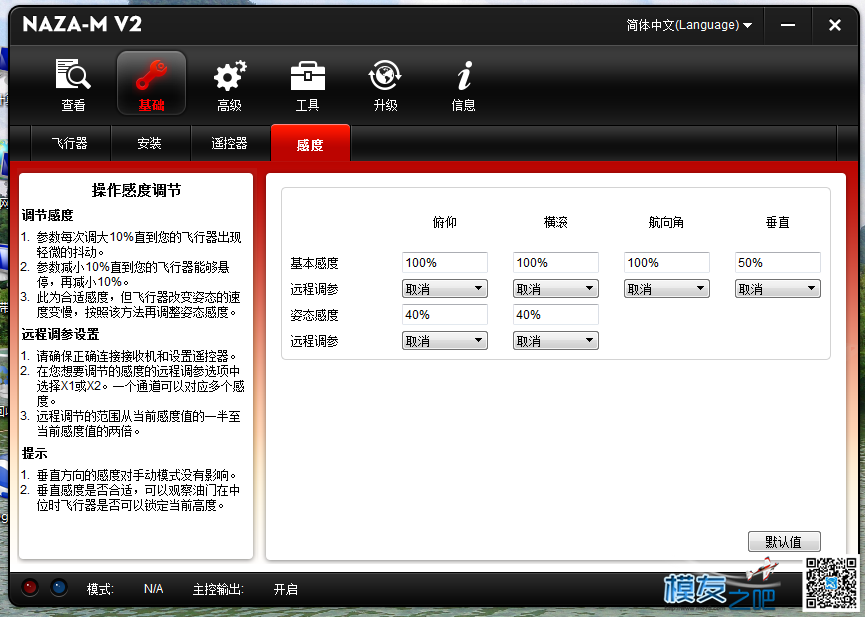Click the 提示 section heading
The width and height of the screenshot is (865, 617).
(34, 454)
